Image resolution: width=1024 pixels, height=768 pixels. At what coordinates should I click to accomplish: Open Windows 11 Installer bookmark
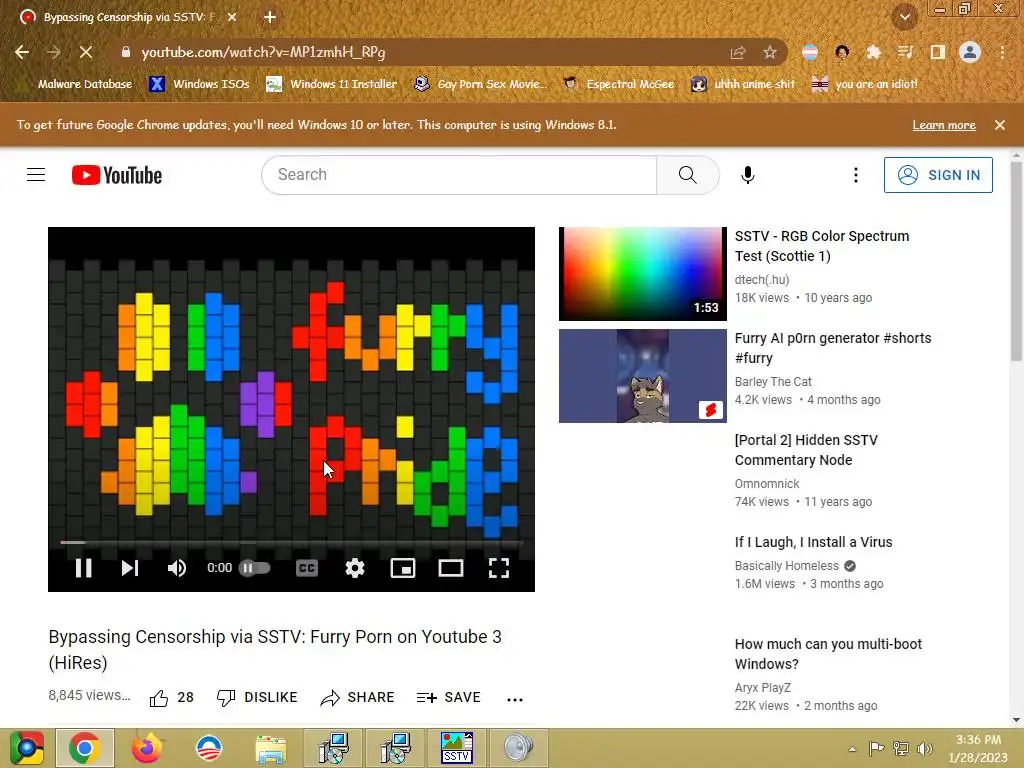point(332,84)
